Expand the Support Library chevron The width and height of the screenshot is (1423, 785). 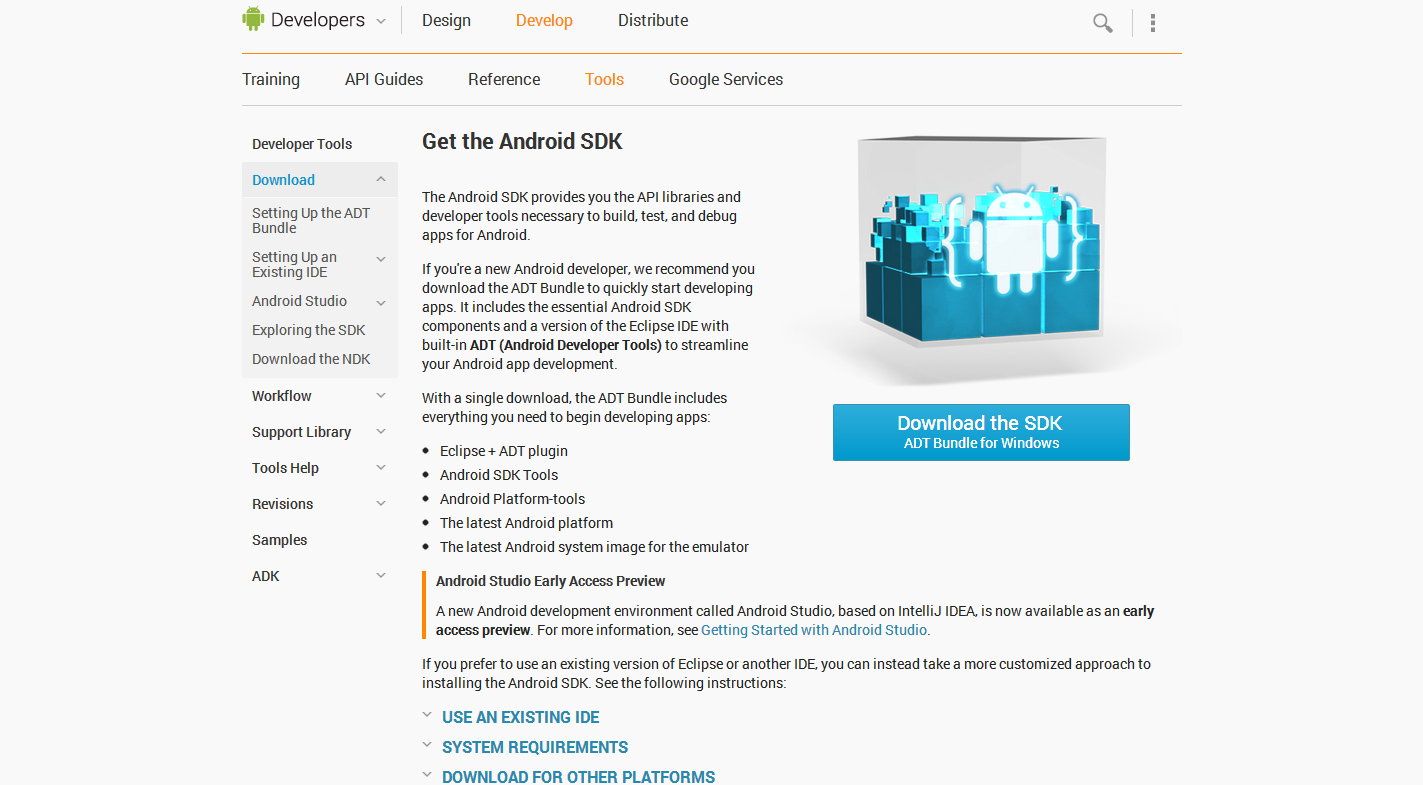pos(381,432)
